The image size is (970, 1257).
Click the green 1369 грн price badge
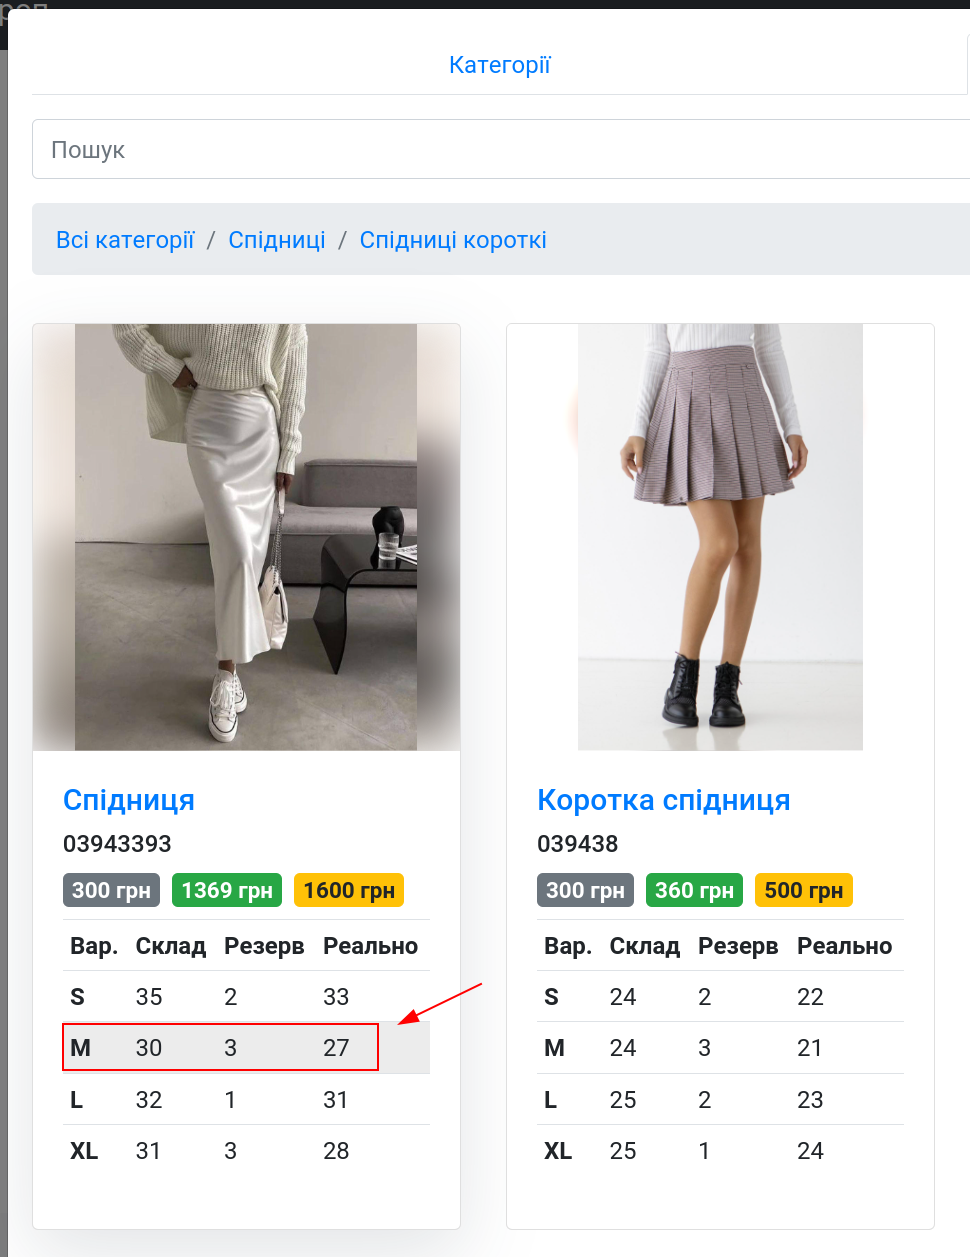point(227,890)
